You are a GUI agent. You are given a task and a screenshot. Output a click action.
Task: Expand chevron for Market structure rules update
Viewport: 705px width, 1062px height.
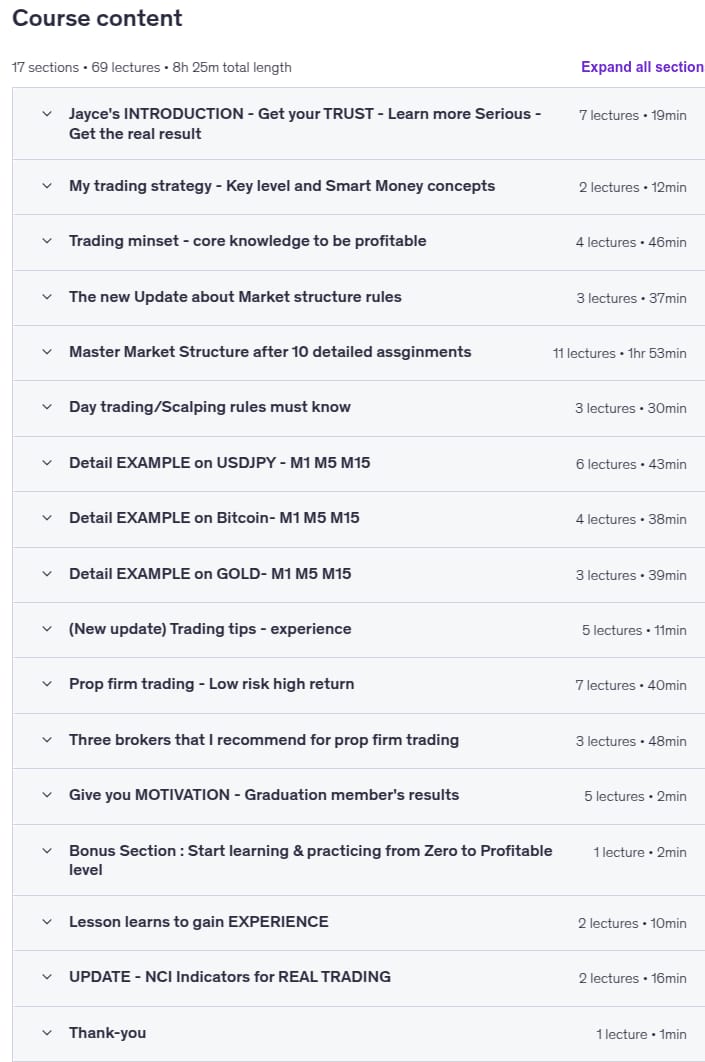pyautogui.click(x=47, y=297)
